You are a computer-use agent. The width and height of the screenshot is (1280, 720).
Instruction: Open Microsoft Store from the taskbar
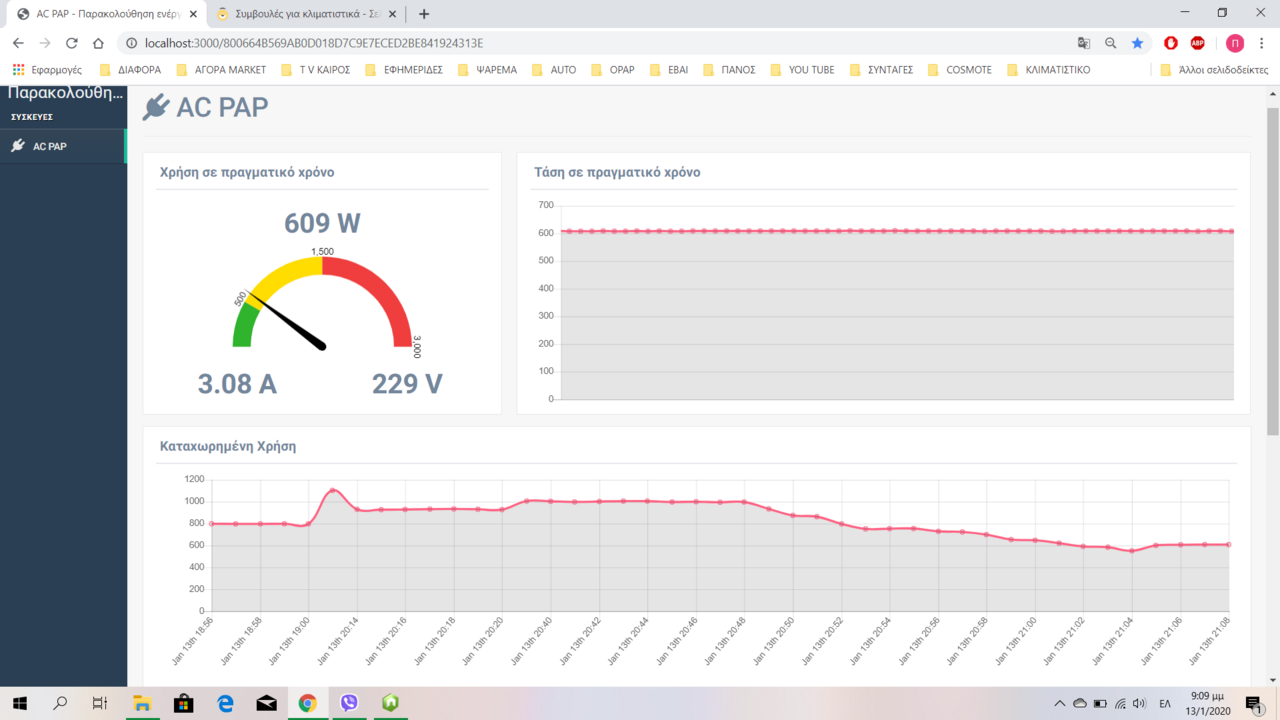pyautogui.click(x=183, y=703)
